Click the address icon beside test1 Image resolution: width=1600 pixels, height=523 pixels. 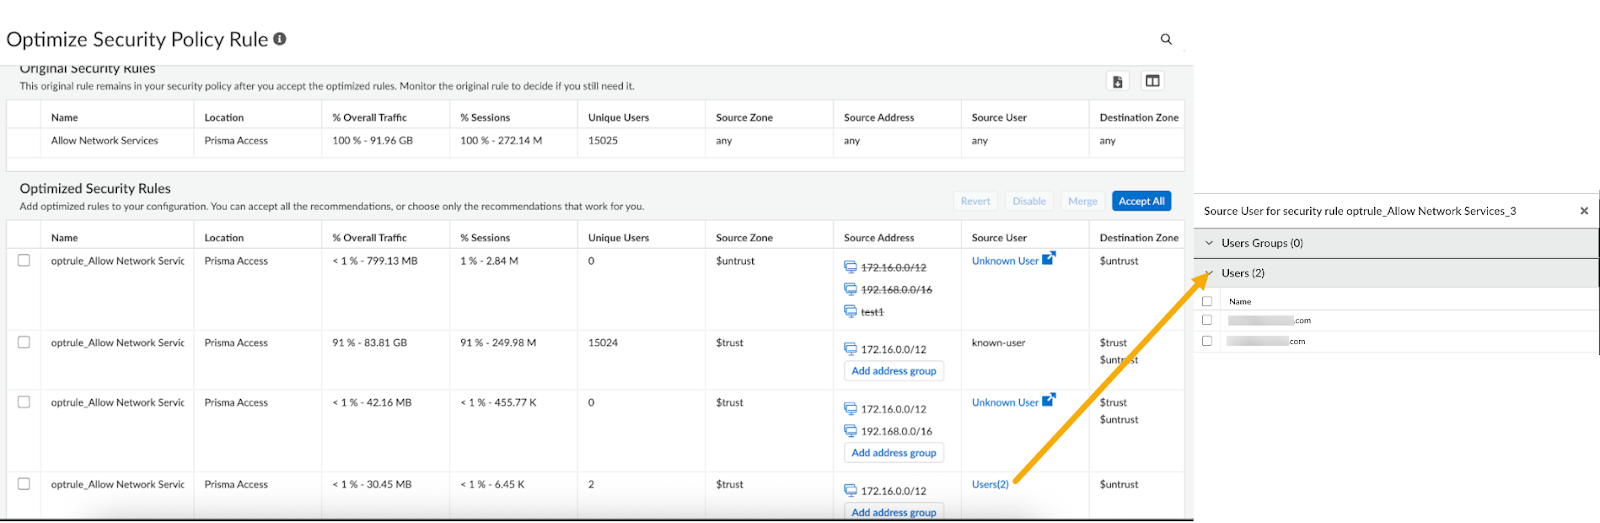click(850, 312)
